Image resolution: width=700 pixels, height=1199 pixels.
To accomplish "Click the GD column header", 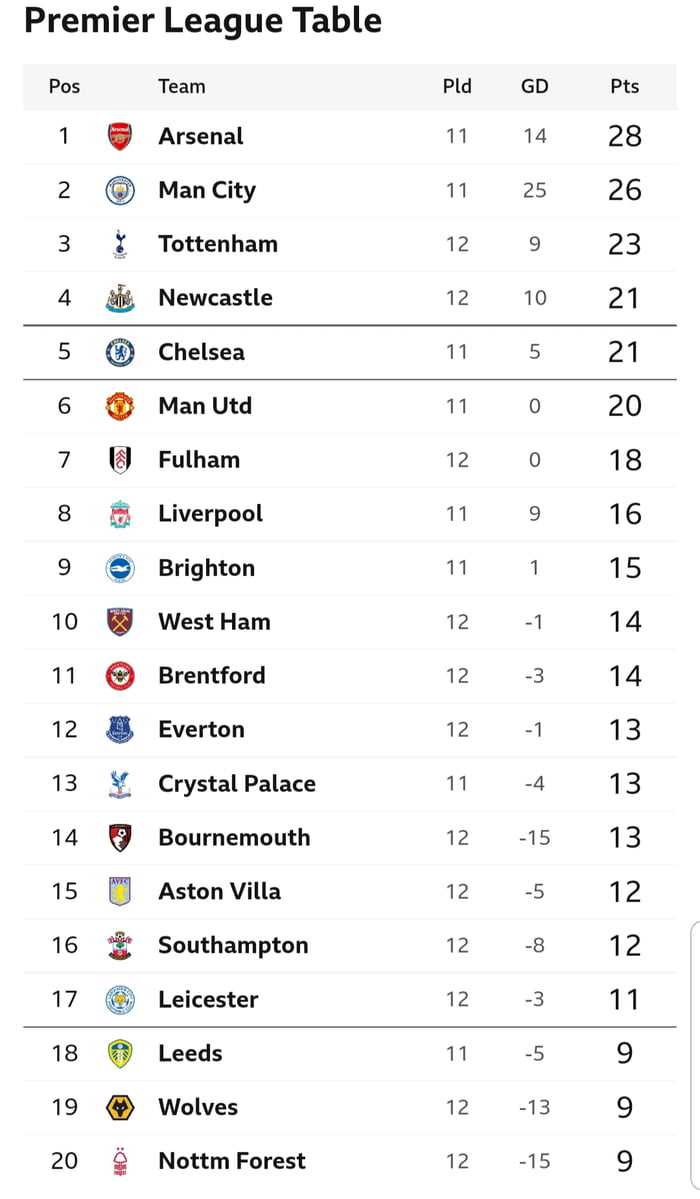I will tap(534, 87).
